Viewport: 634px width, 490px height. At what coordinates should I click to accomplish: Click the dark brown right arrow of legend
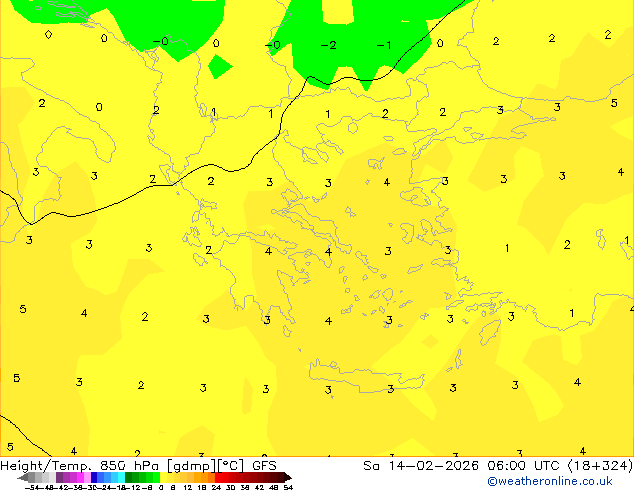pyautogui.click(x=288, y=478)
